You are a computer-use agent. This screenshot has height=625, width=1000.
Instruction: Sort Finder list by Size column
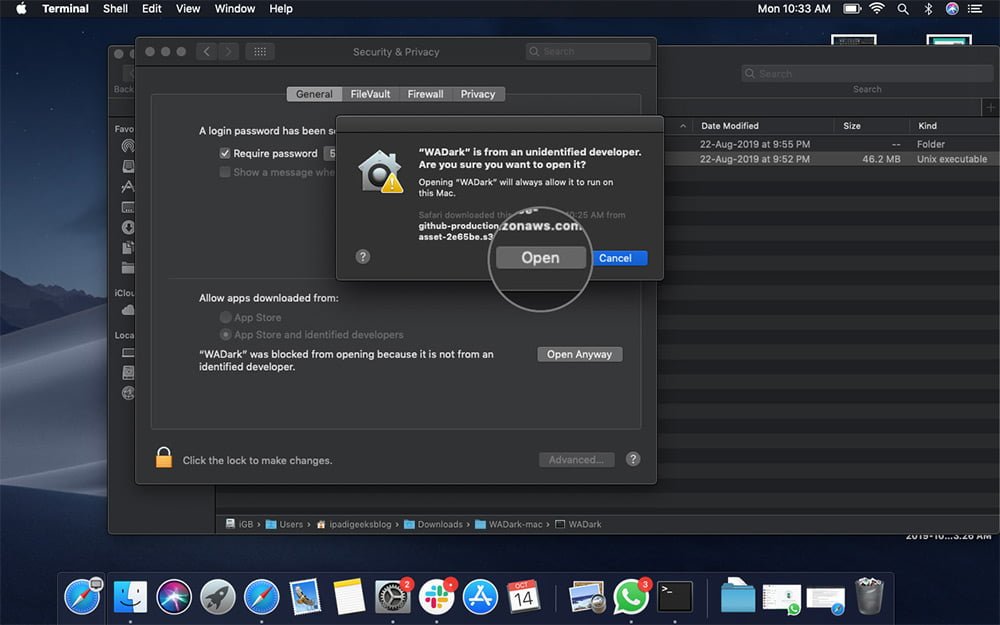851,126
